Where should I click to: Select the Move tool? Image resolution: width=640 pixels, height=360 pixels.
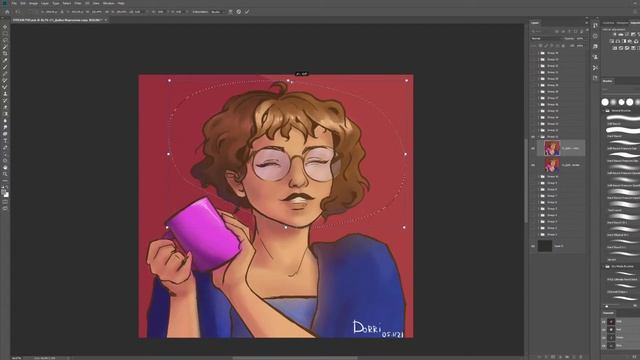(x=5, y=27)
